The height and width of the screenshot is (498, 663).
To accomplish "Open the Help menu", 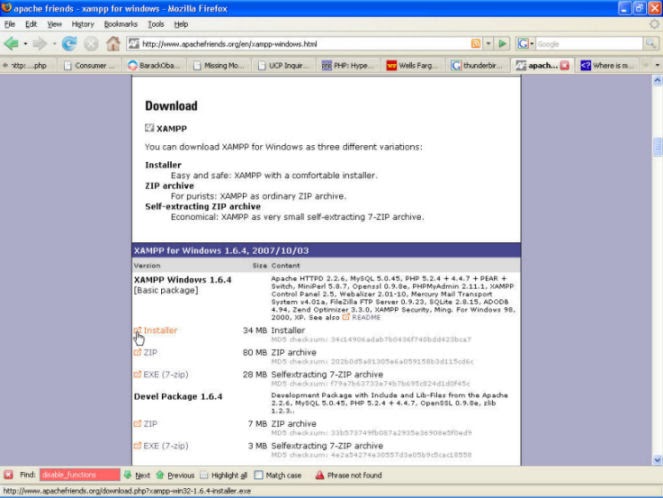I will point(181,24).
